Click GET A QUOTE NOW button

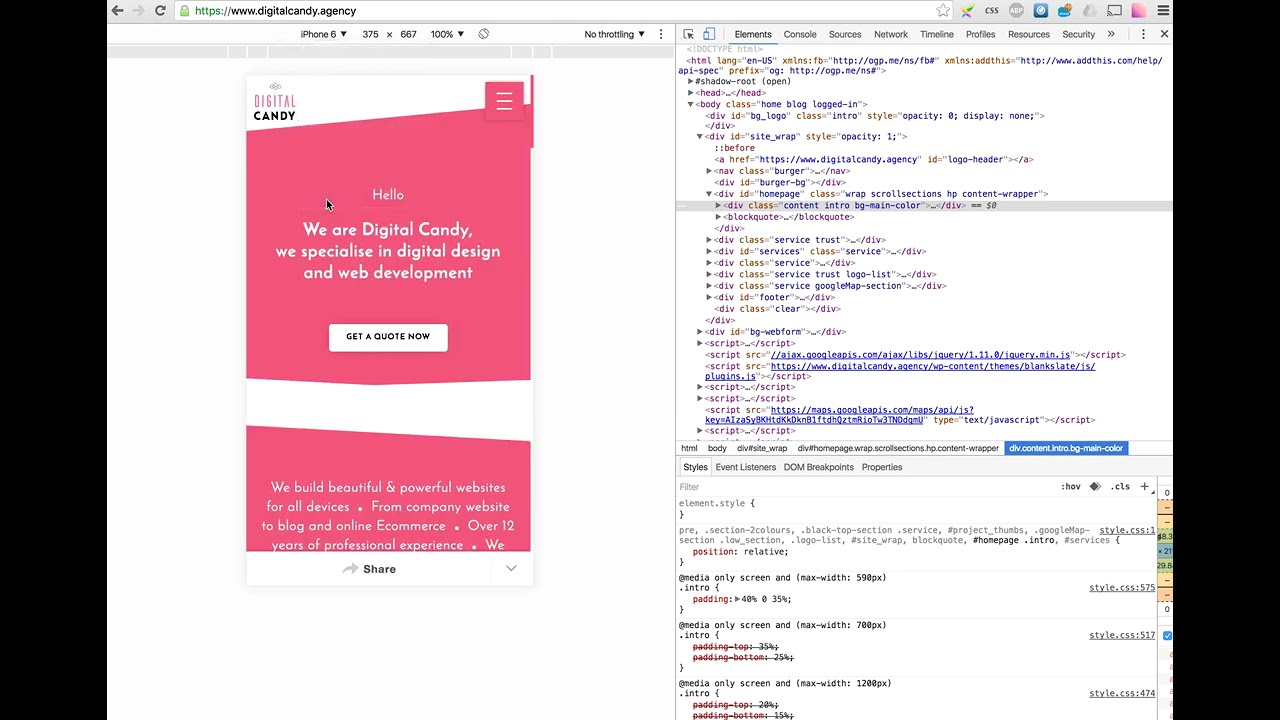pyautogui.click(x=388, y=337)
